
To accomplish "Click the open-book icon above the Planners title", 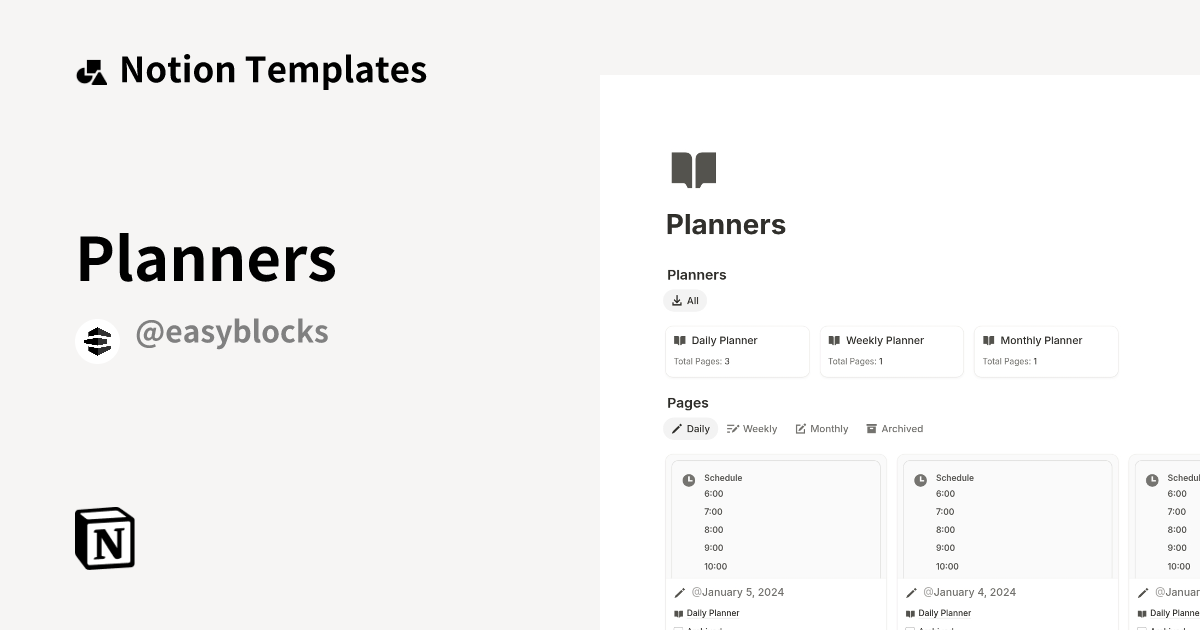I will click(693, 169).
